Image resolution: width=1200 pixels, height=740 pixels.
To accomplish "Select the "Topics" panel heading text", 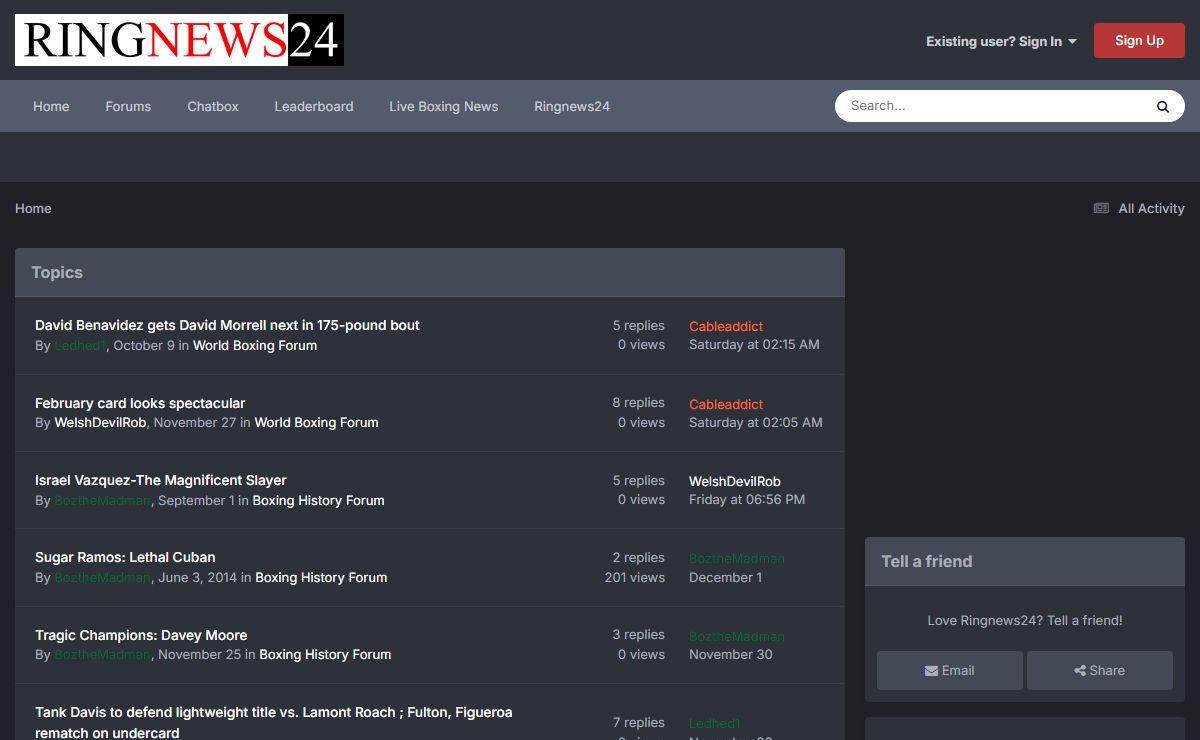I will click(57, 272).
